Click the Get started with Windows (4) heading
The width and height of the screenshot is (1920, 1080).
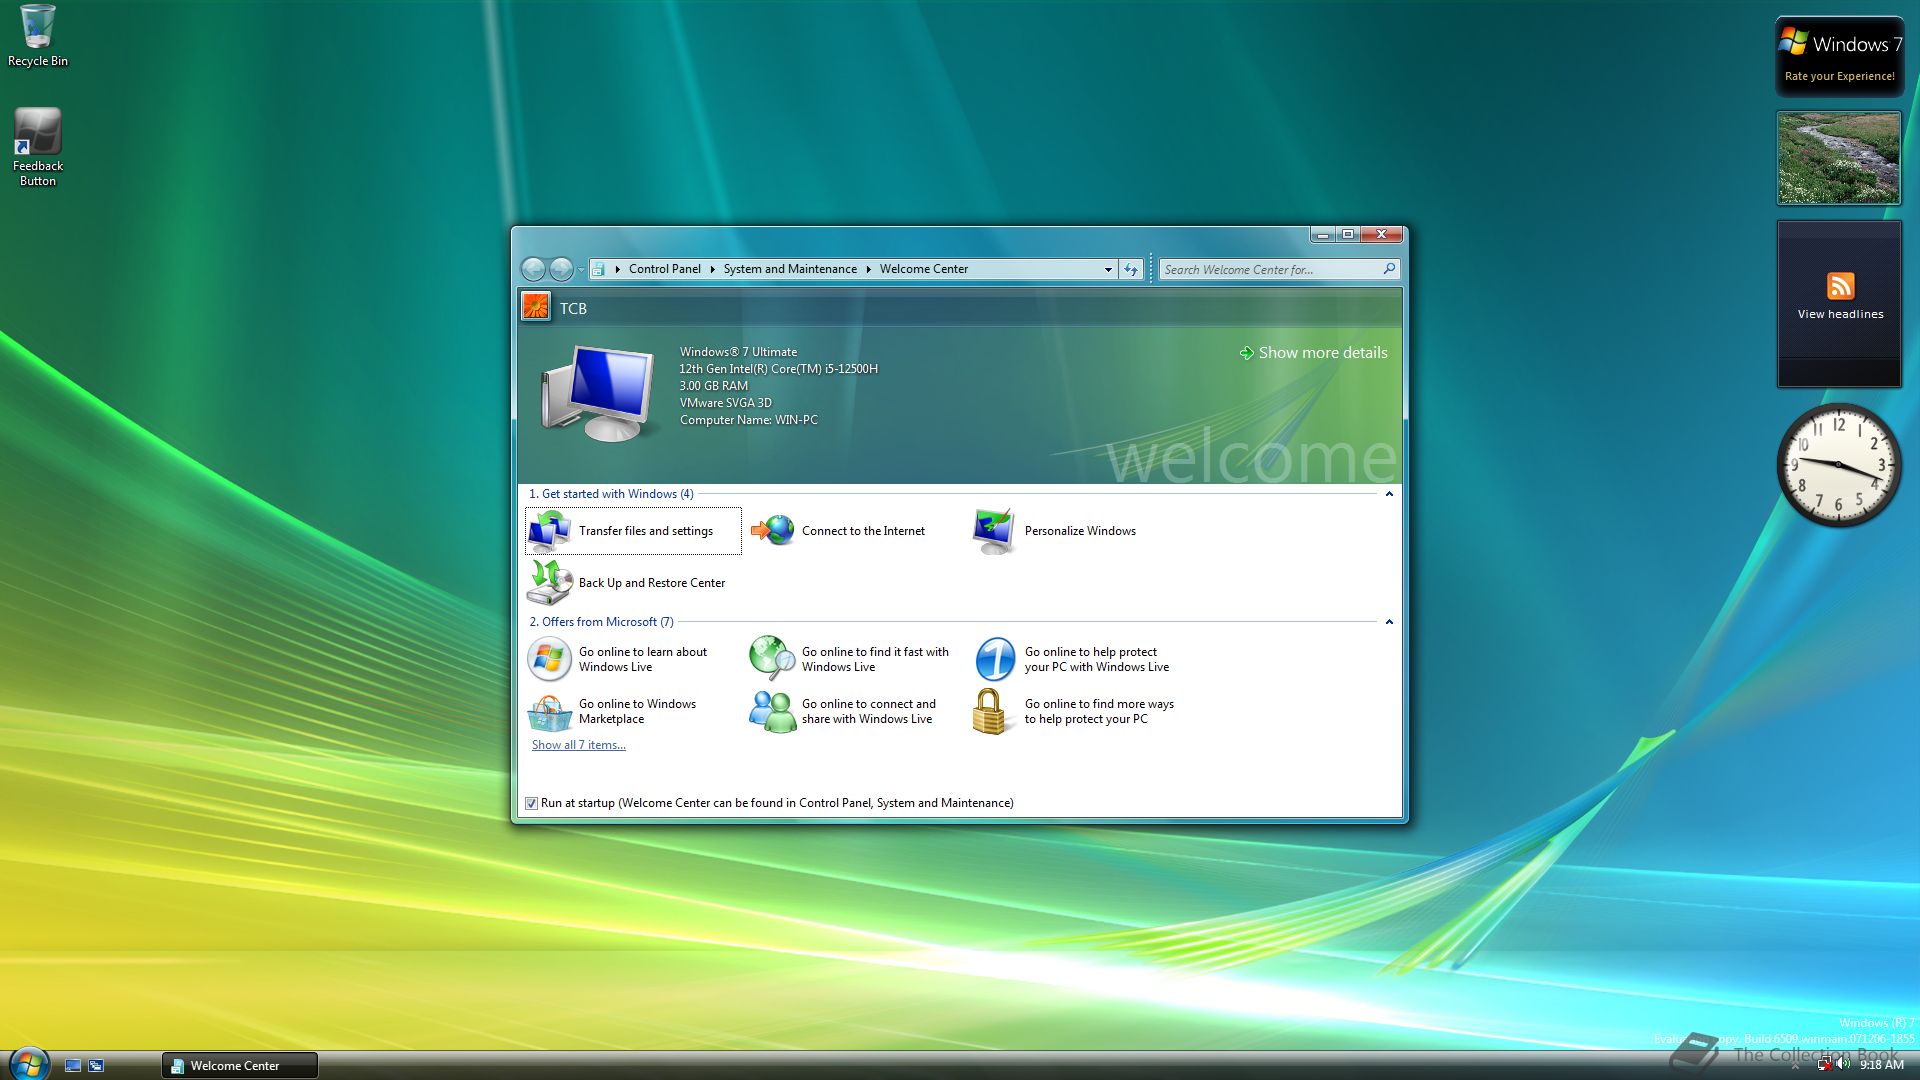point(610,494)
